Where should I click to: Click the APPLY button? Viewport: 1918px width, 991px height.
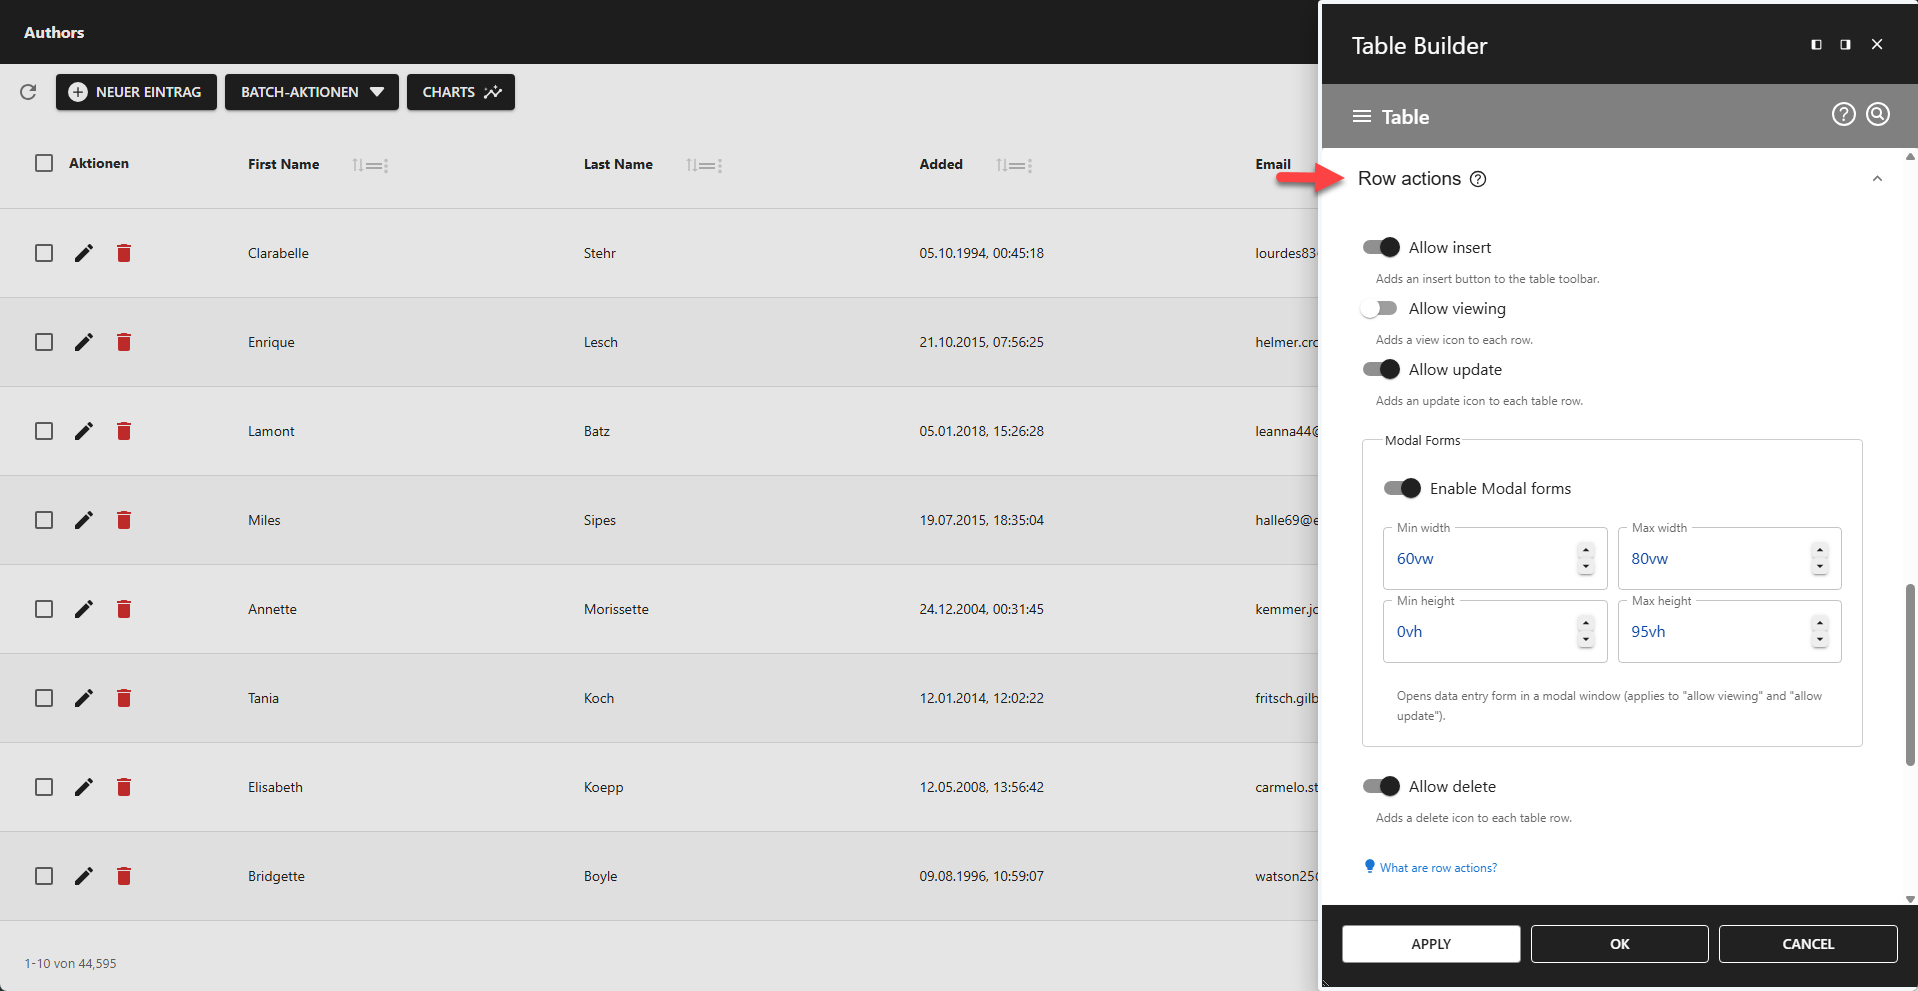[1430, 943]
